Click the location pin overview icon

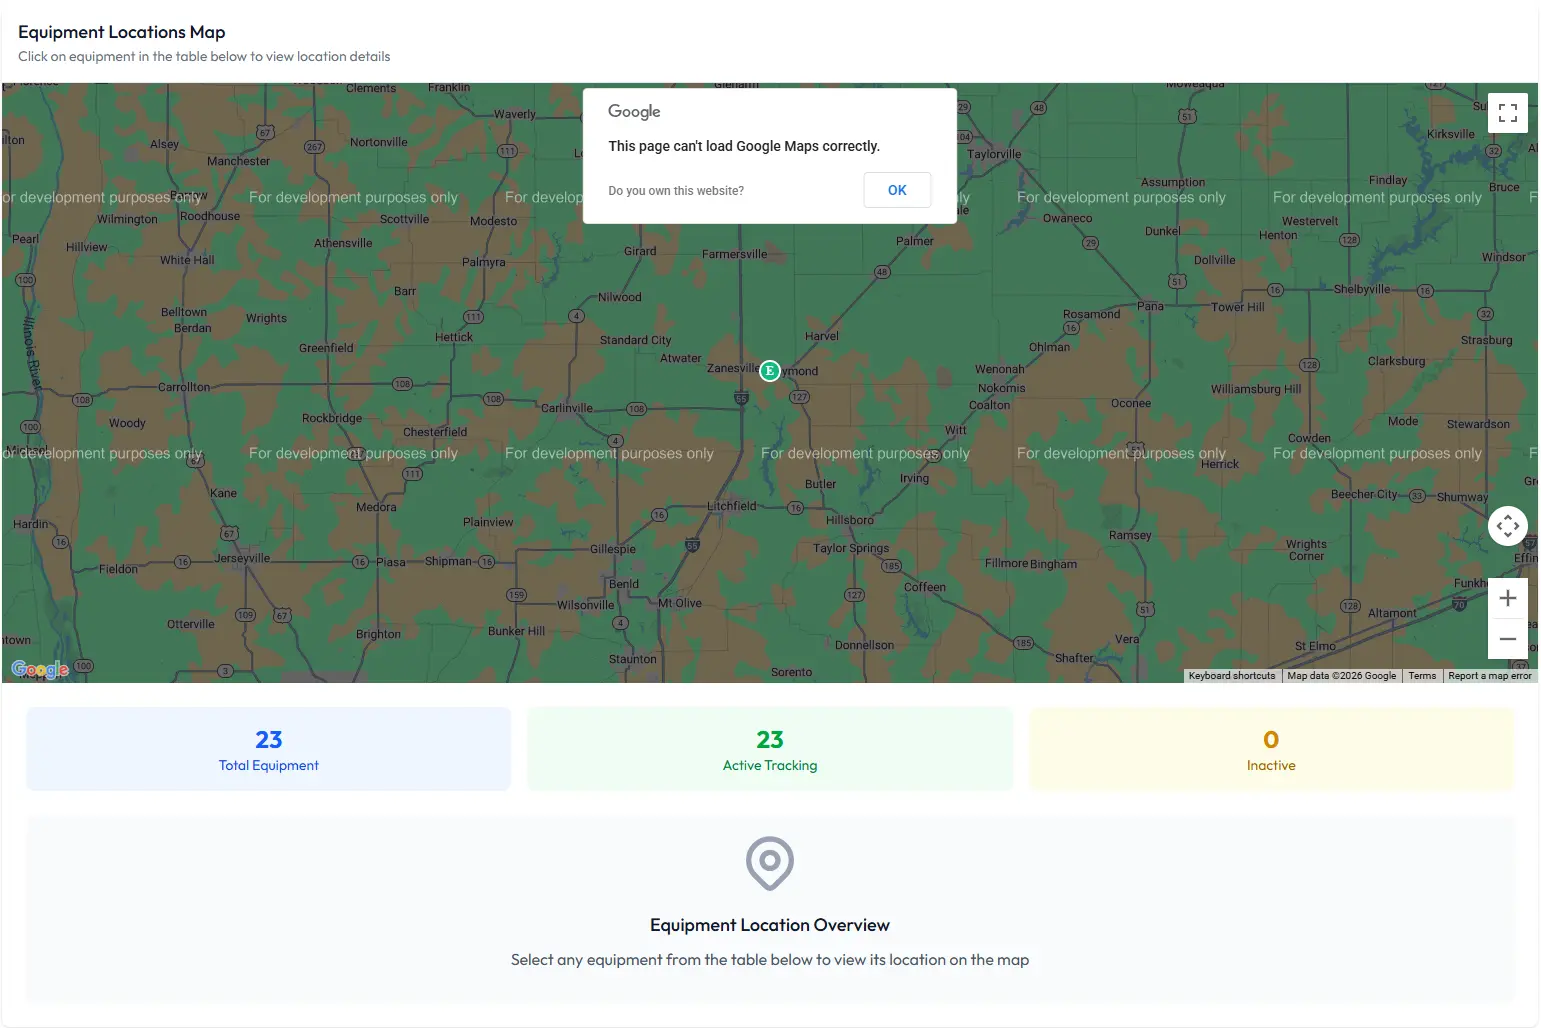(x=769, y=863)
